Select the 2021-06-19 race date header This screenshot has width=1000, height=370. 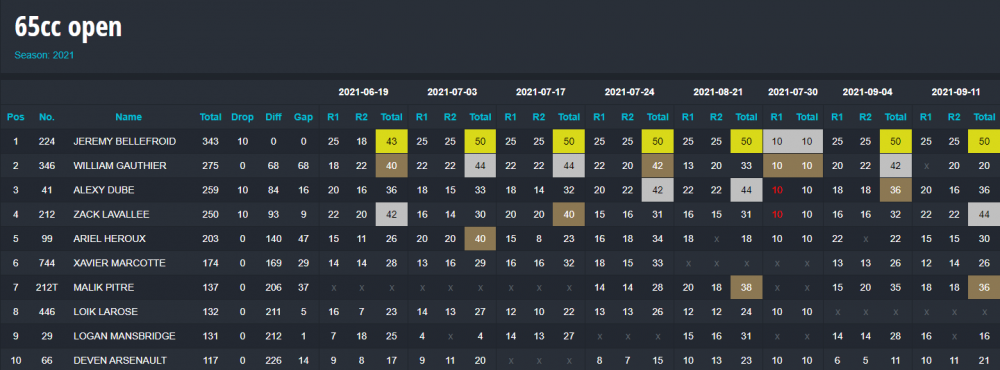(364, 92)
